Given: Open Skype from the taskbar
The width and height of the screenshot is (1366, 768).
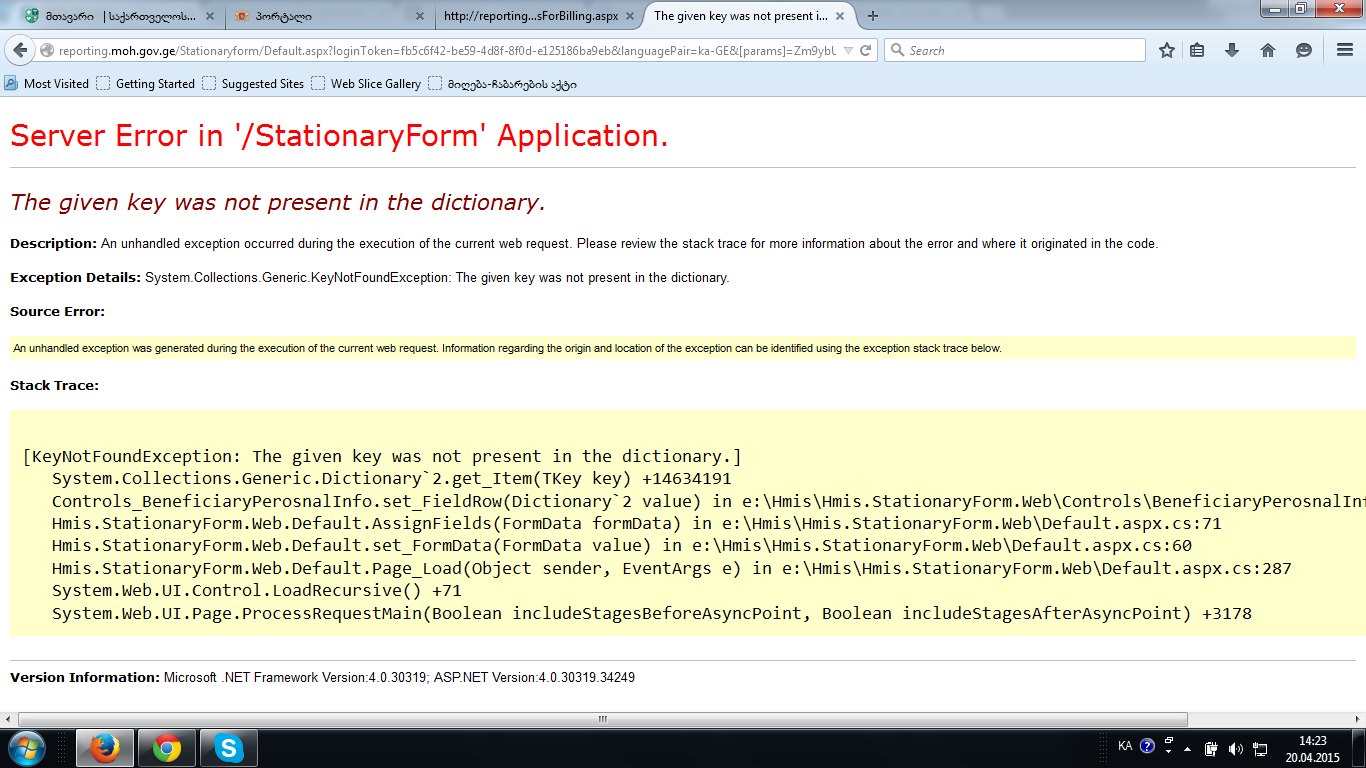Looking at the screenshot, I should (229, 748).
